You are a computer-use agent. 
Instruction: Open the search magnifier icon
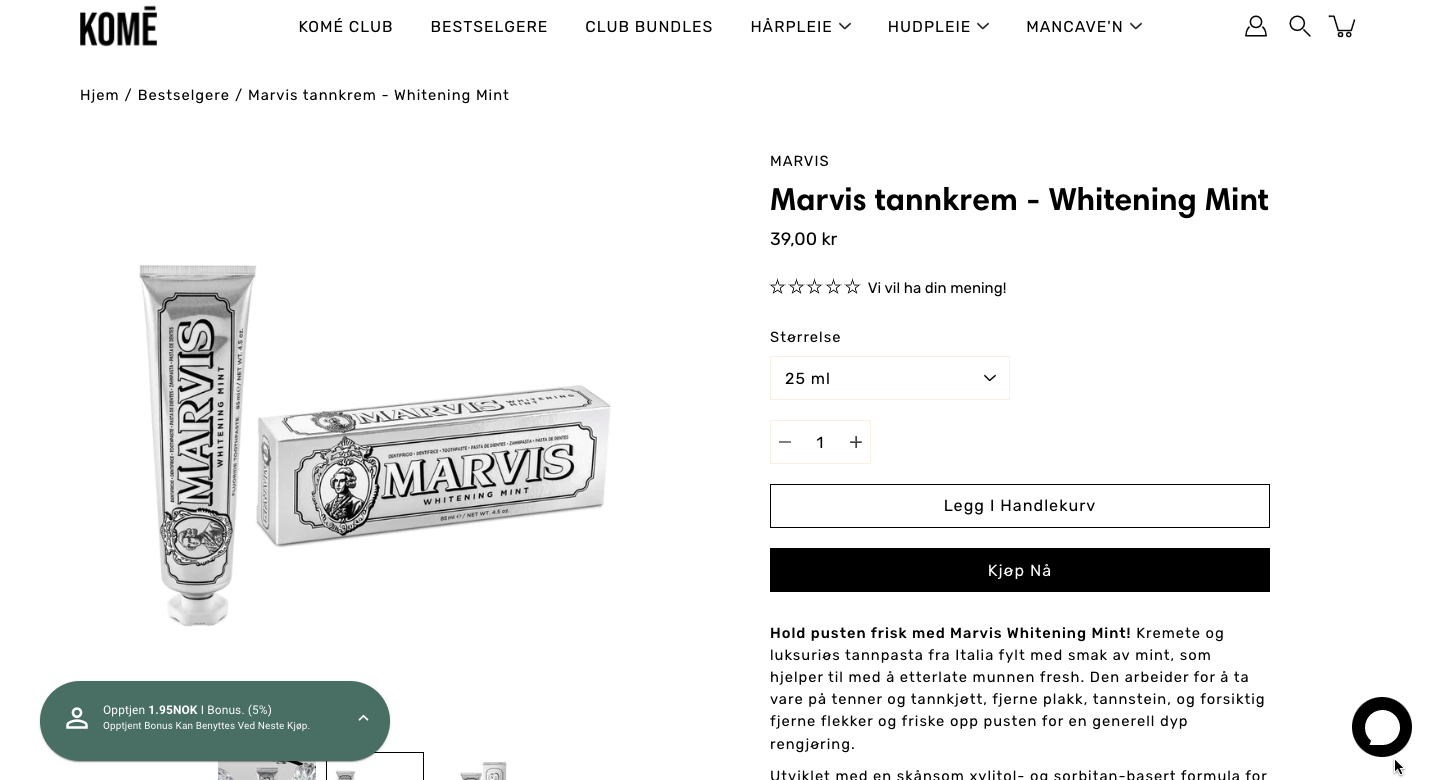1300,26
